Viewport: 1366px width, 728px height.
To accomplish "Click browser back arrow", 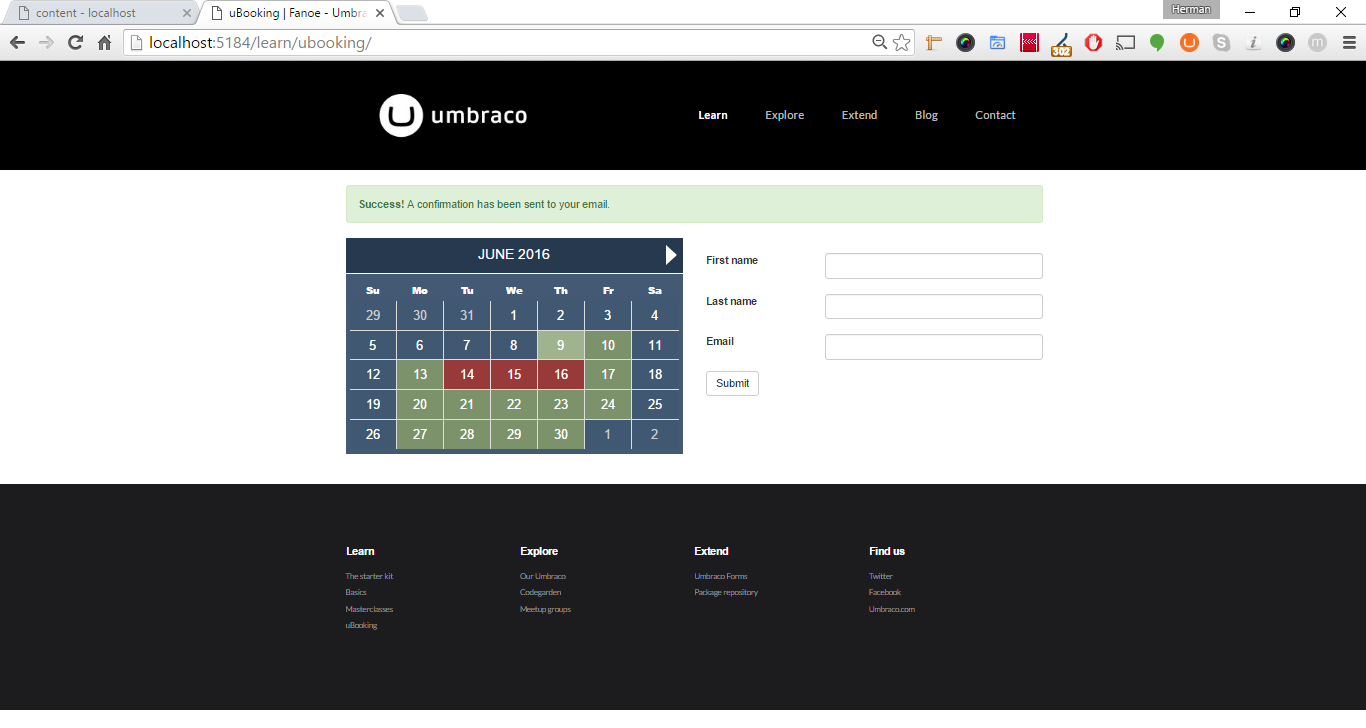I will 17,43.
